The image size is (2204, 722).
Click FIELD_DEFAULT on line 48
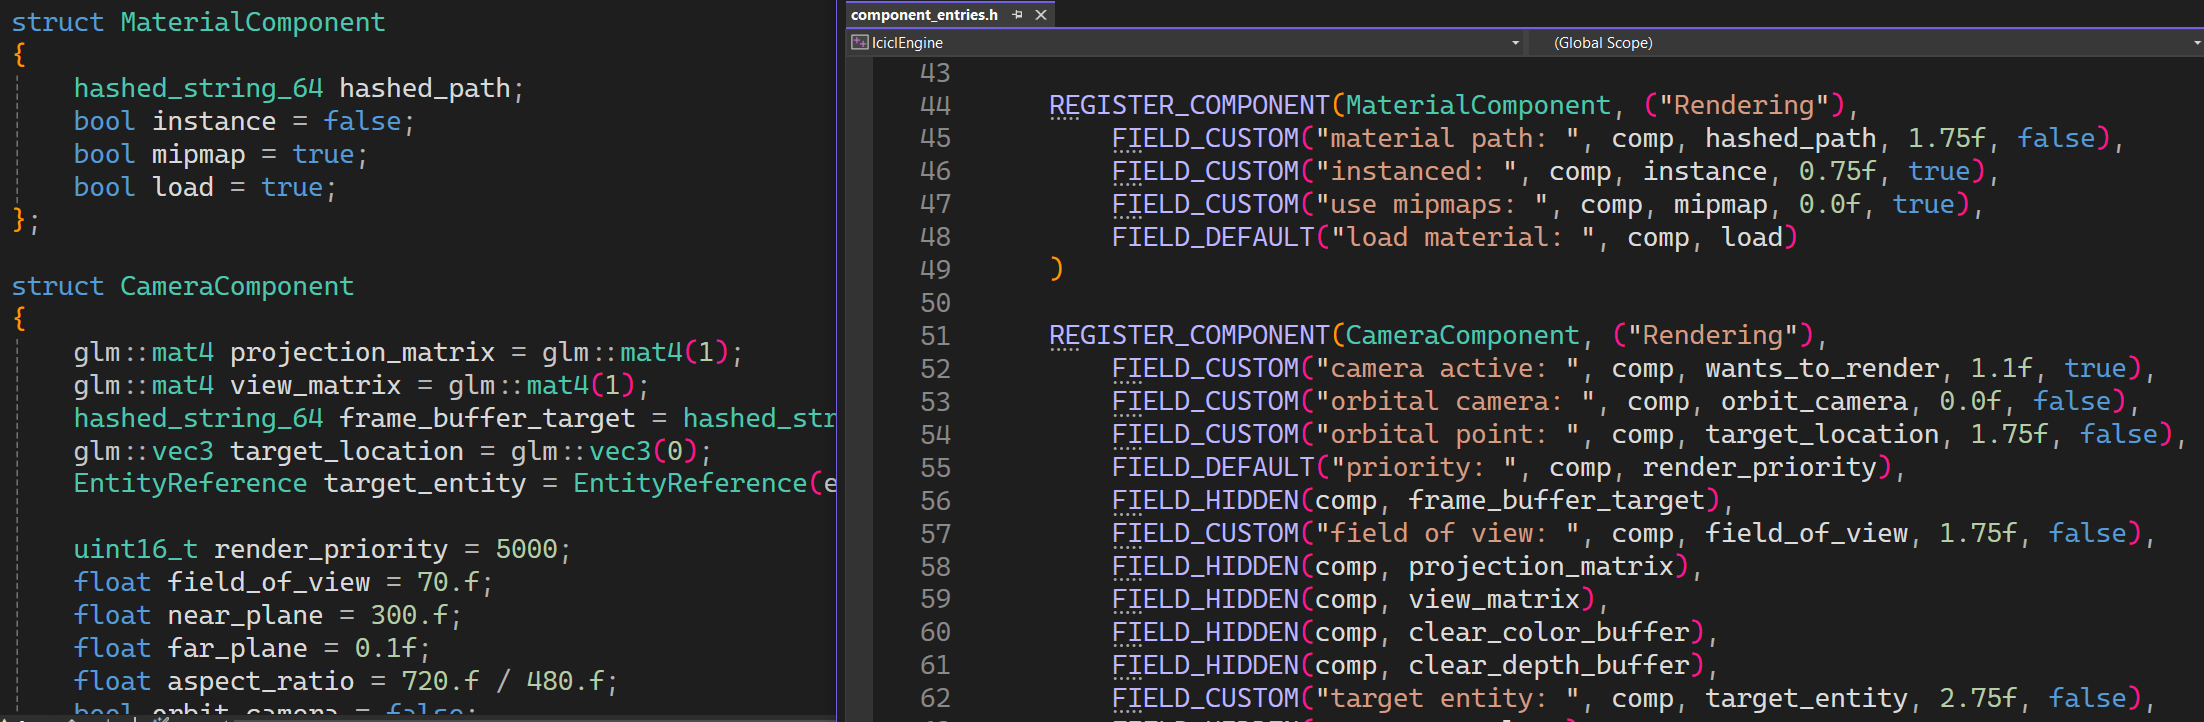(1212, 237)
